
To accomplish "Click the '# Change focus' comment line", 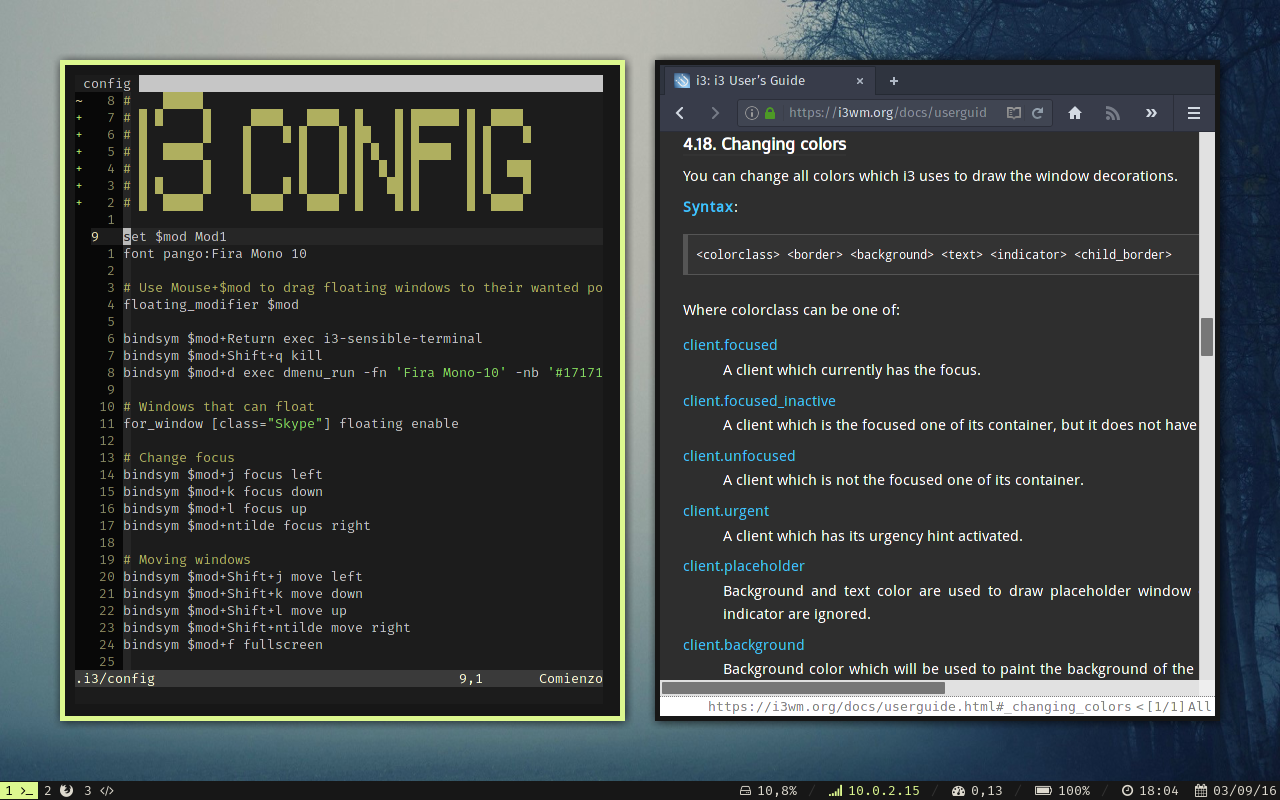I will (x=179, y=458).
